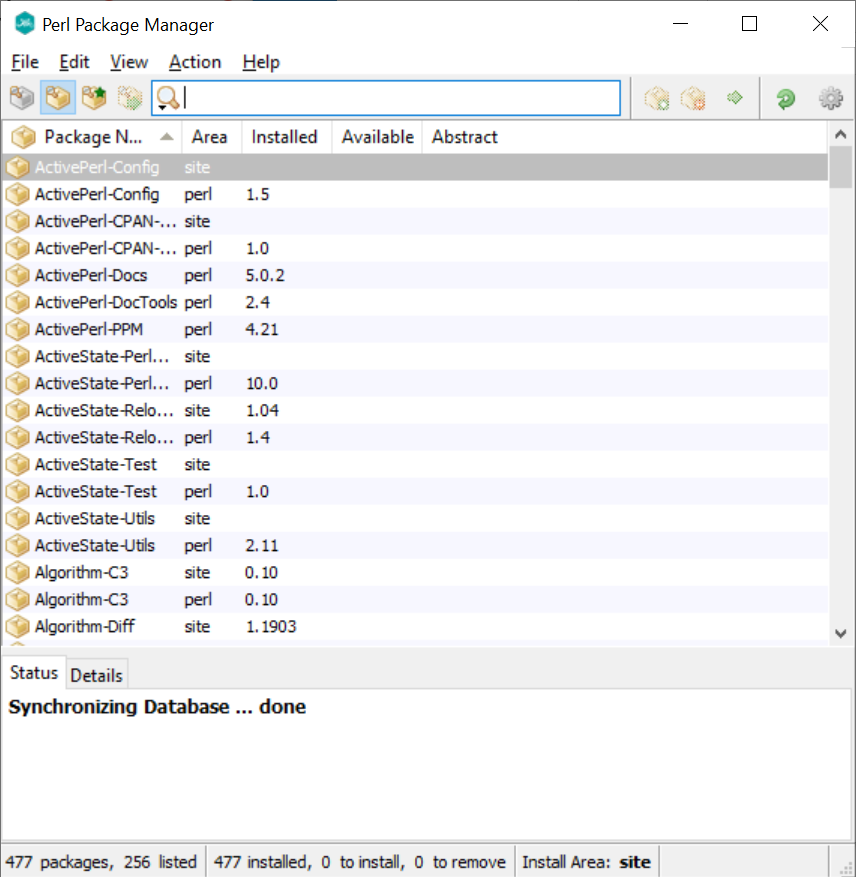
Task: Run the marked actions green arrow
Action: pos(735,98)
